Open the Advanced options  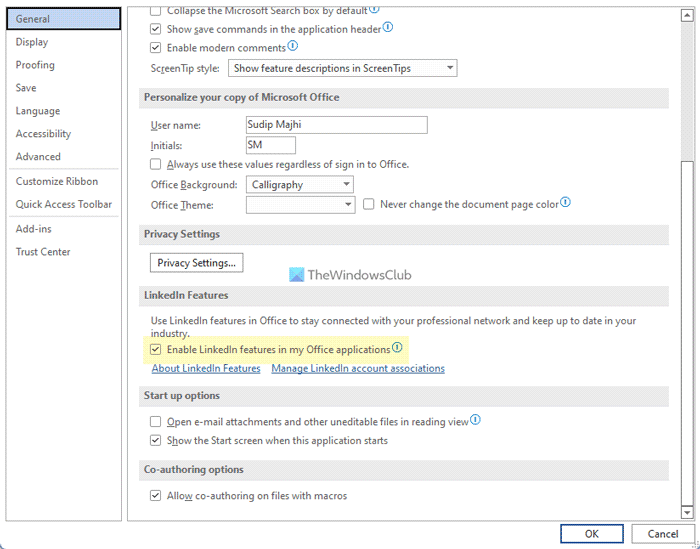point(63,157)
